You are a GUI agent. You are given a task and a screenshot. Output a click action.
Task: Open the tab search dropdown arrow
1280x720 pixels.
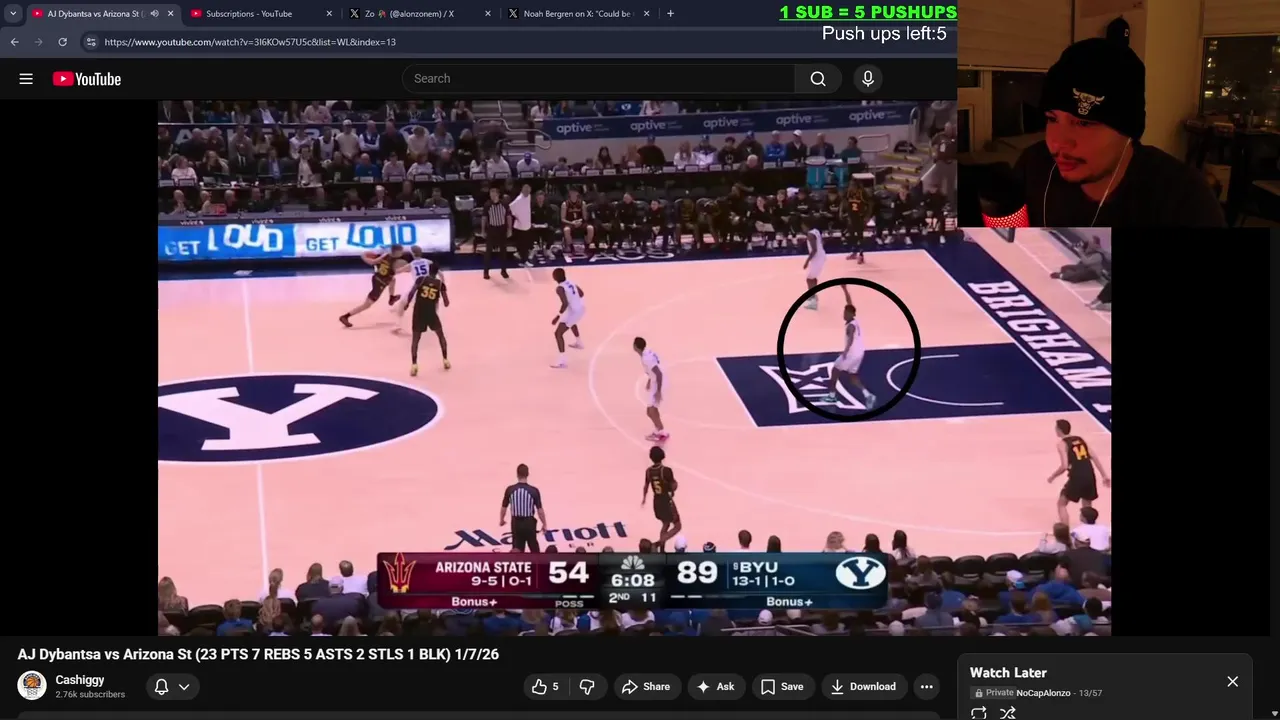13,14
